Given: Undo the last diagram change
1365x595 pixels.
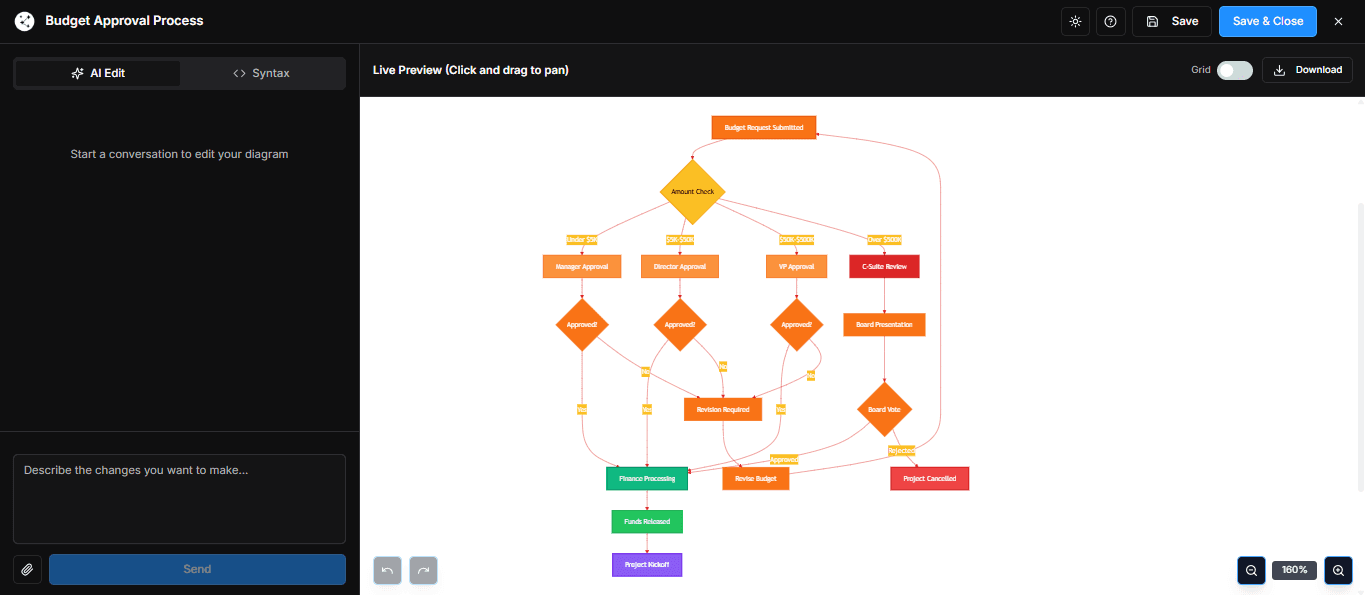Looking at the screenshot, I should (387, 570).
